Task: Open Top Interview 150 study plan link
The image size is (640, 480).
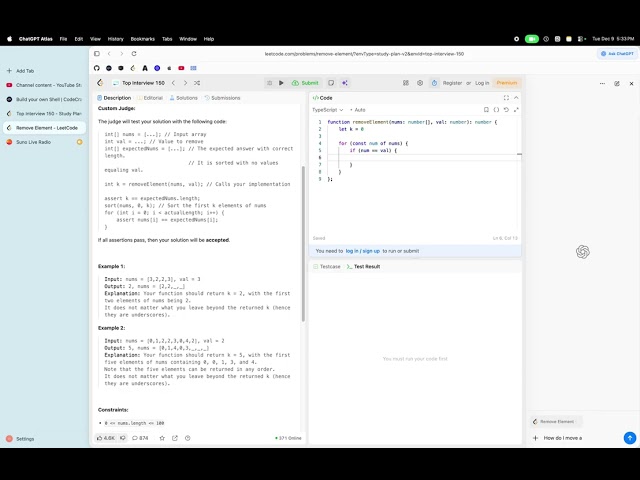Action: click(x=139, y=83)
